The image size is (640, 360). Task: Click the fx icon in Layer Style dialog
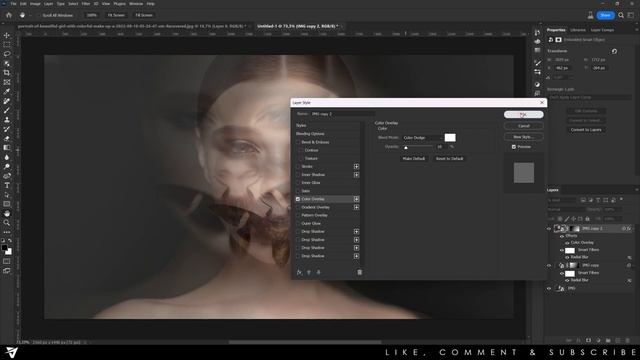pyautogui.click(x=299, y=272)
